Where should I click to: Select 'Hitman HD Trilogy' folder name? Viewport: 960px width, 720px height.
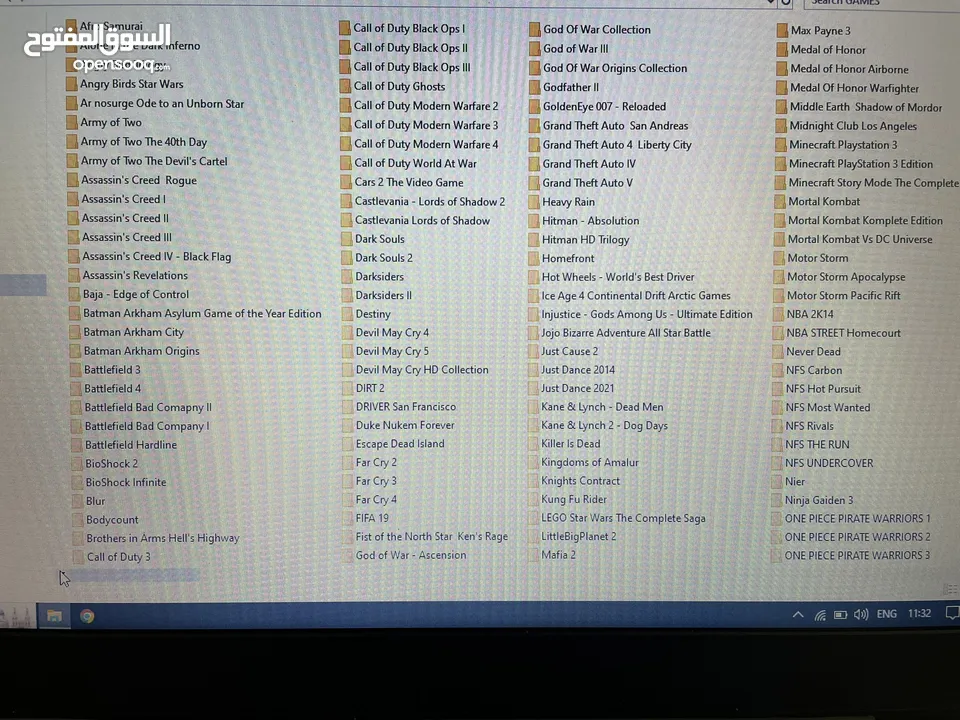[x=585, y=240]
